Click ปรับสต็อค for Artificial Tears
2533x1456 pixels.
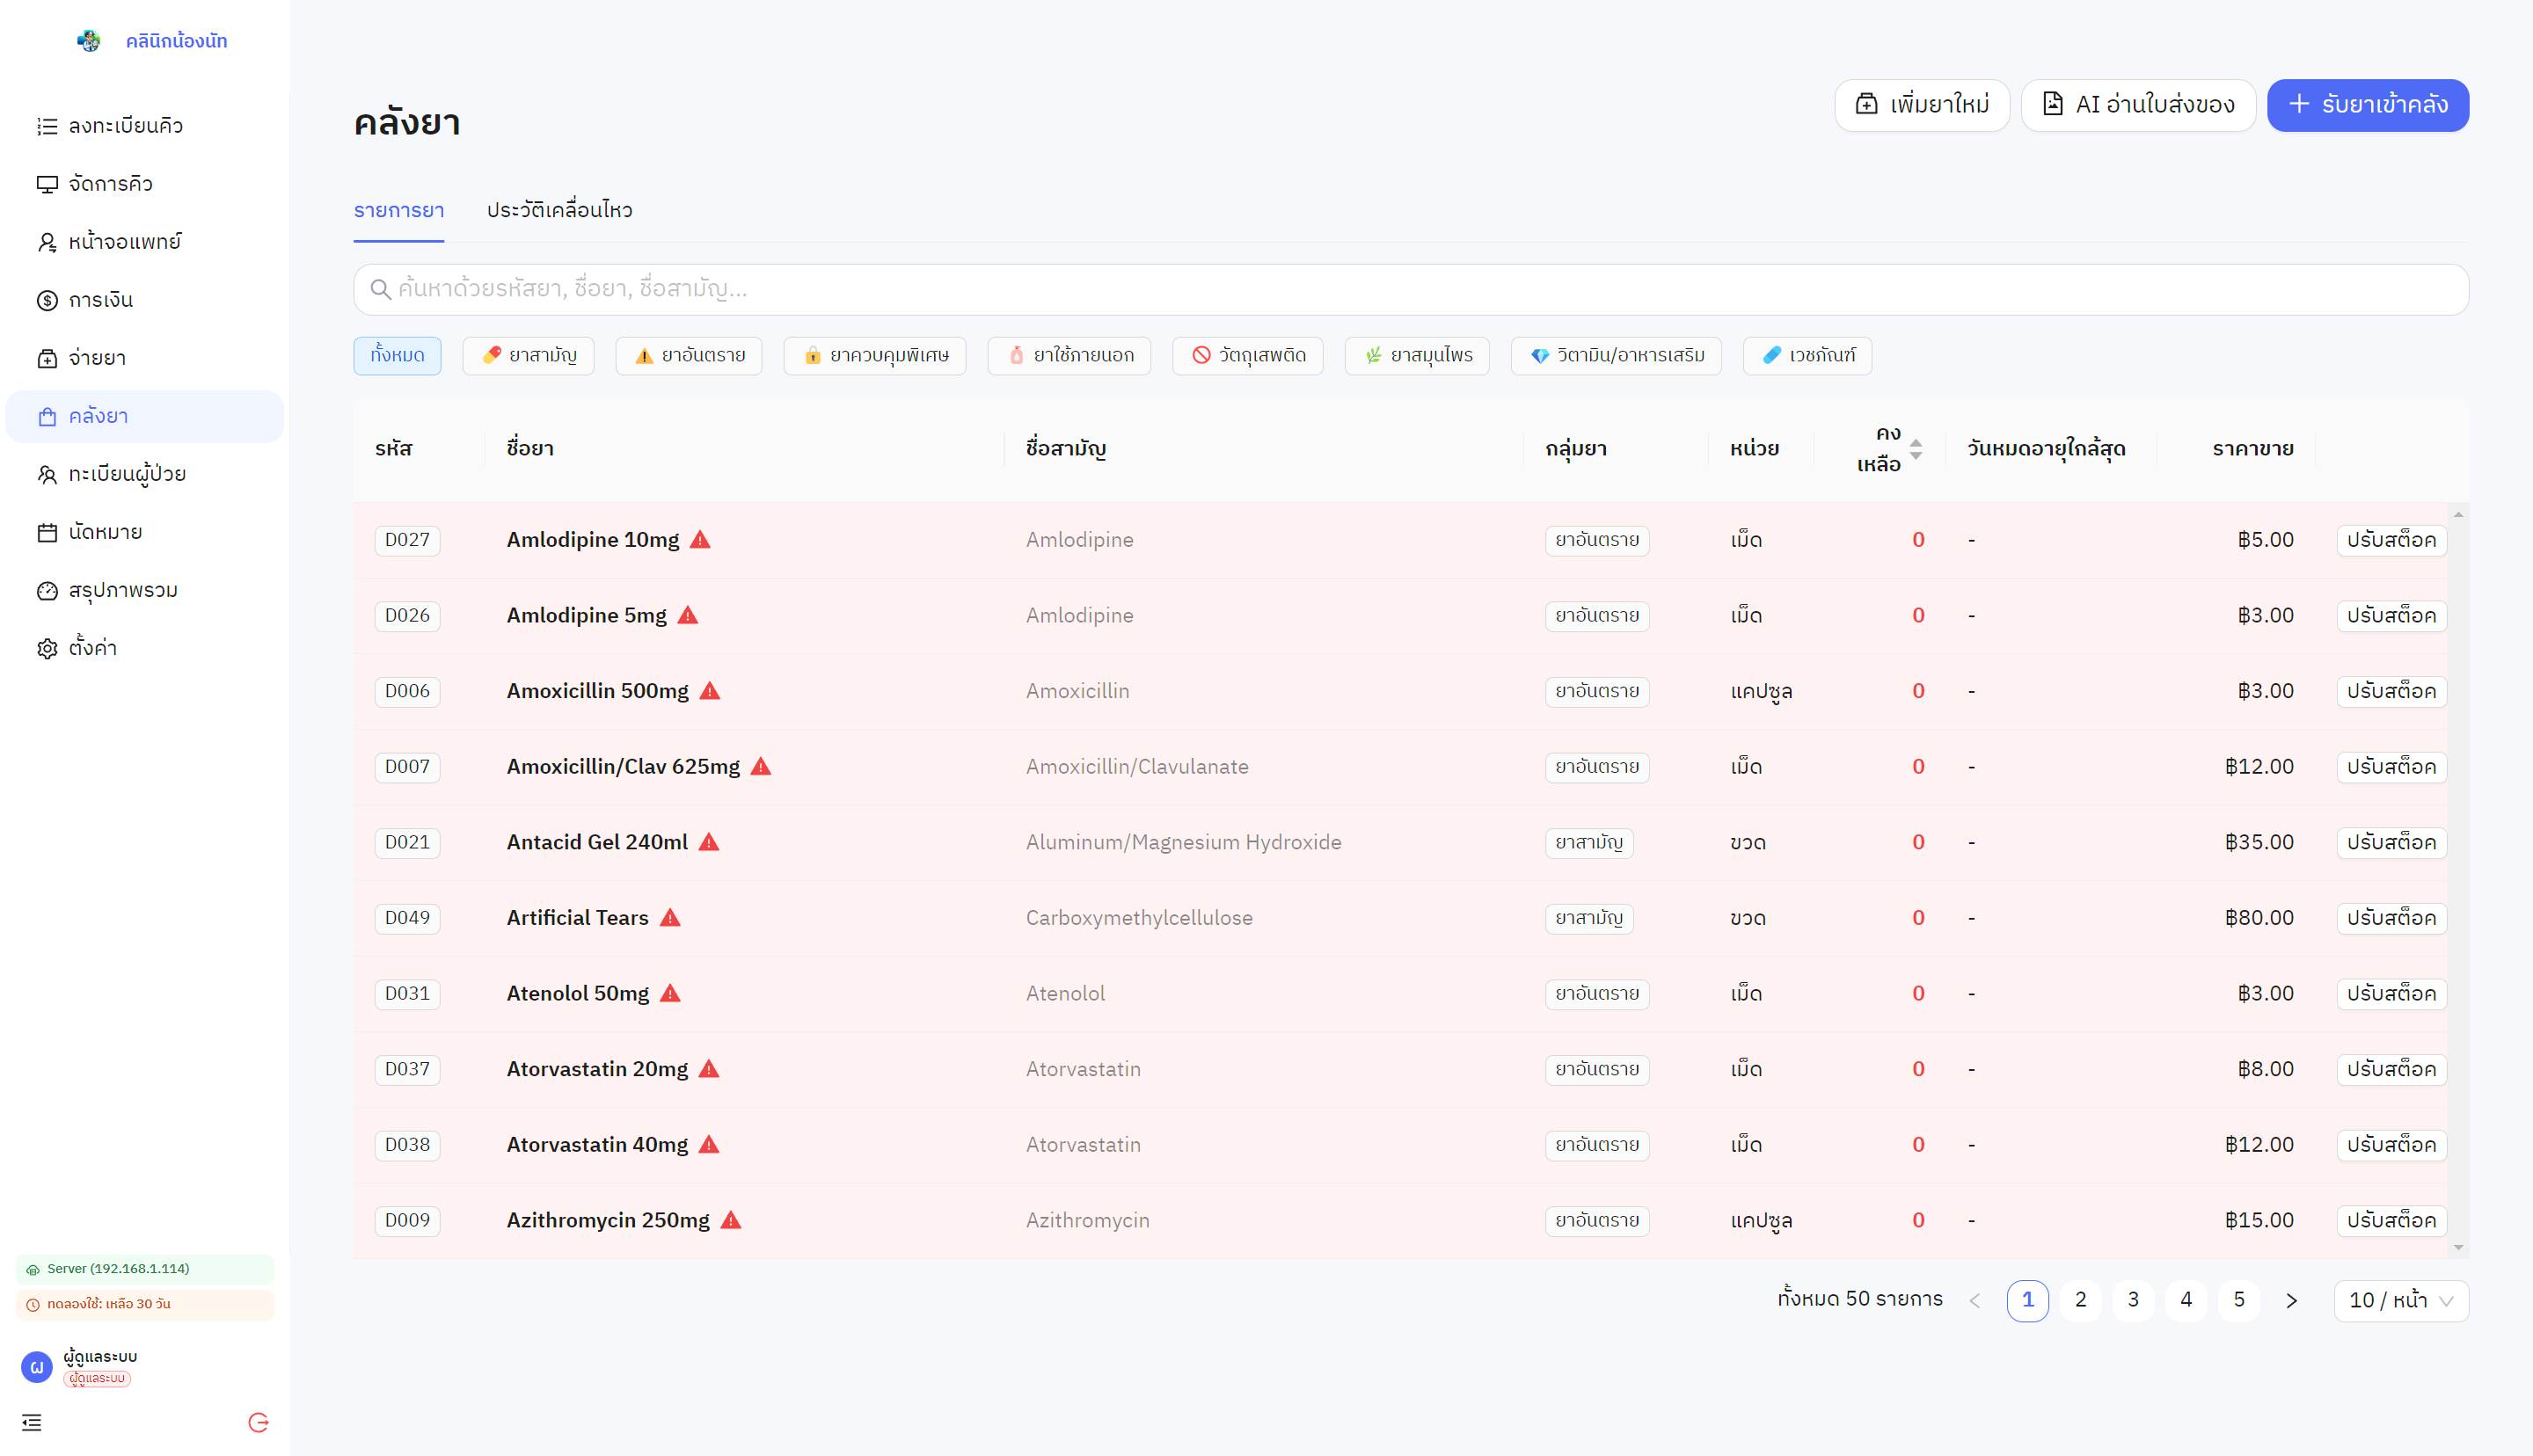[x=2391, y=918]
